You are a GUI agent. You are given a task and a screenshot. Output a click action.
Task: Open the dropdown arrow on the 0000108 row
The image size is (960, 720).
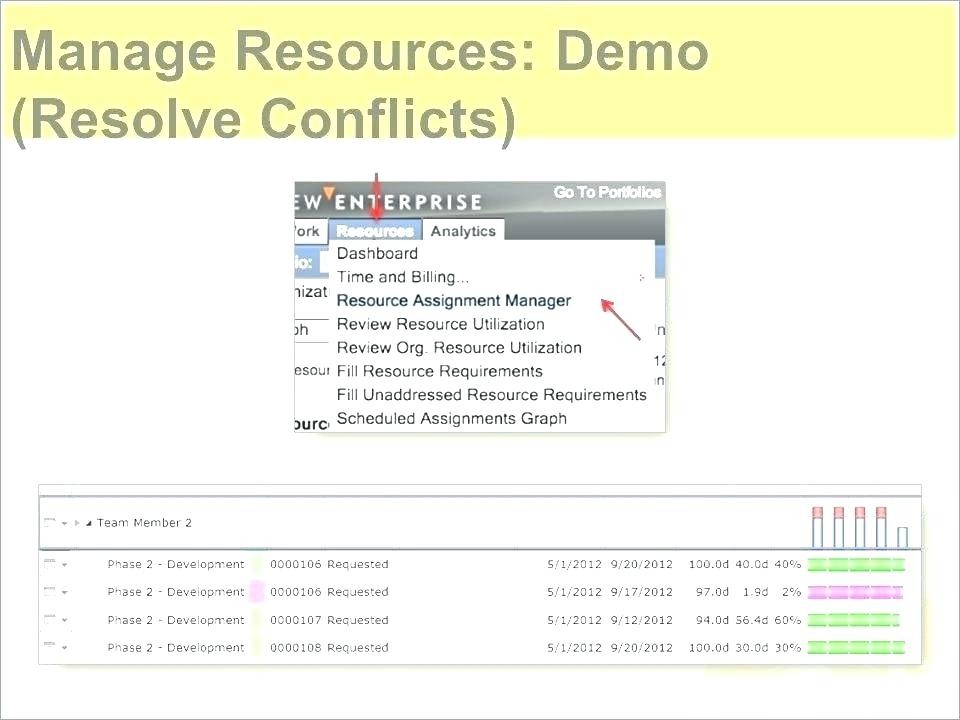point(65,648)
